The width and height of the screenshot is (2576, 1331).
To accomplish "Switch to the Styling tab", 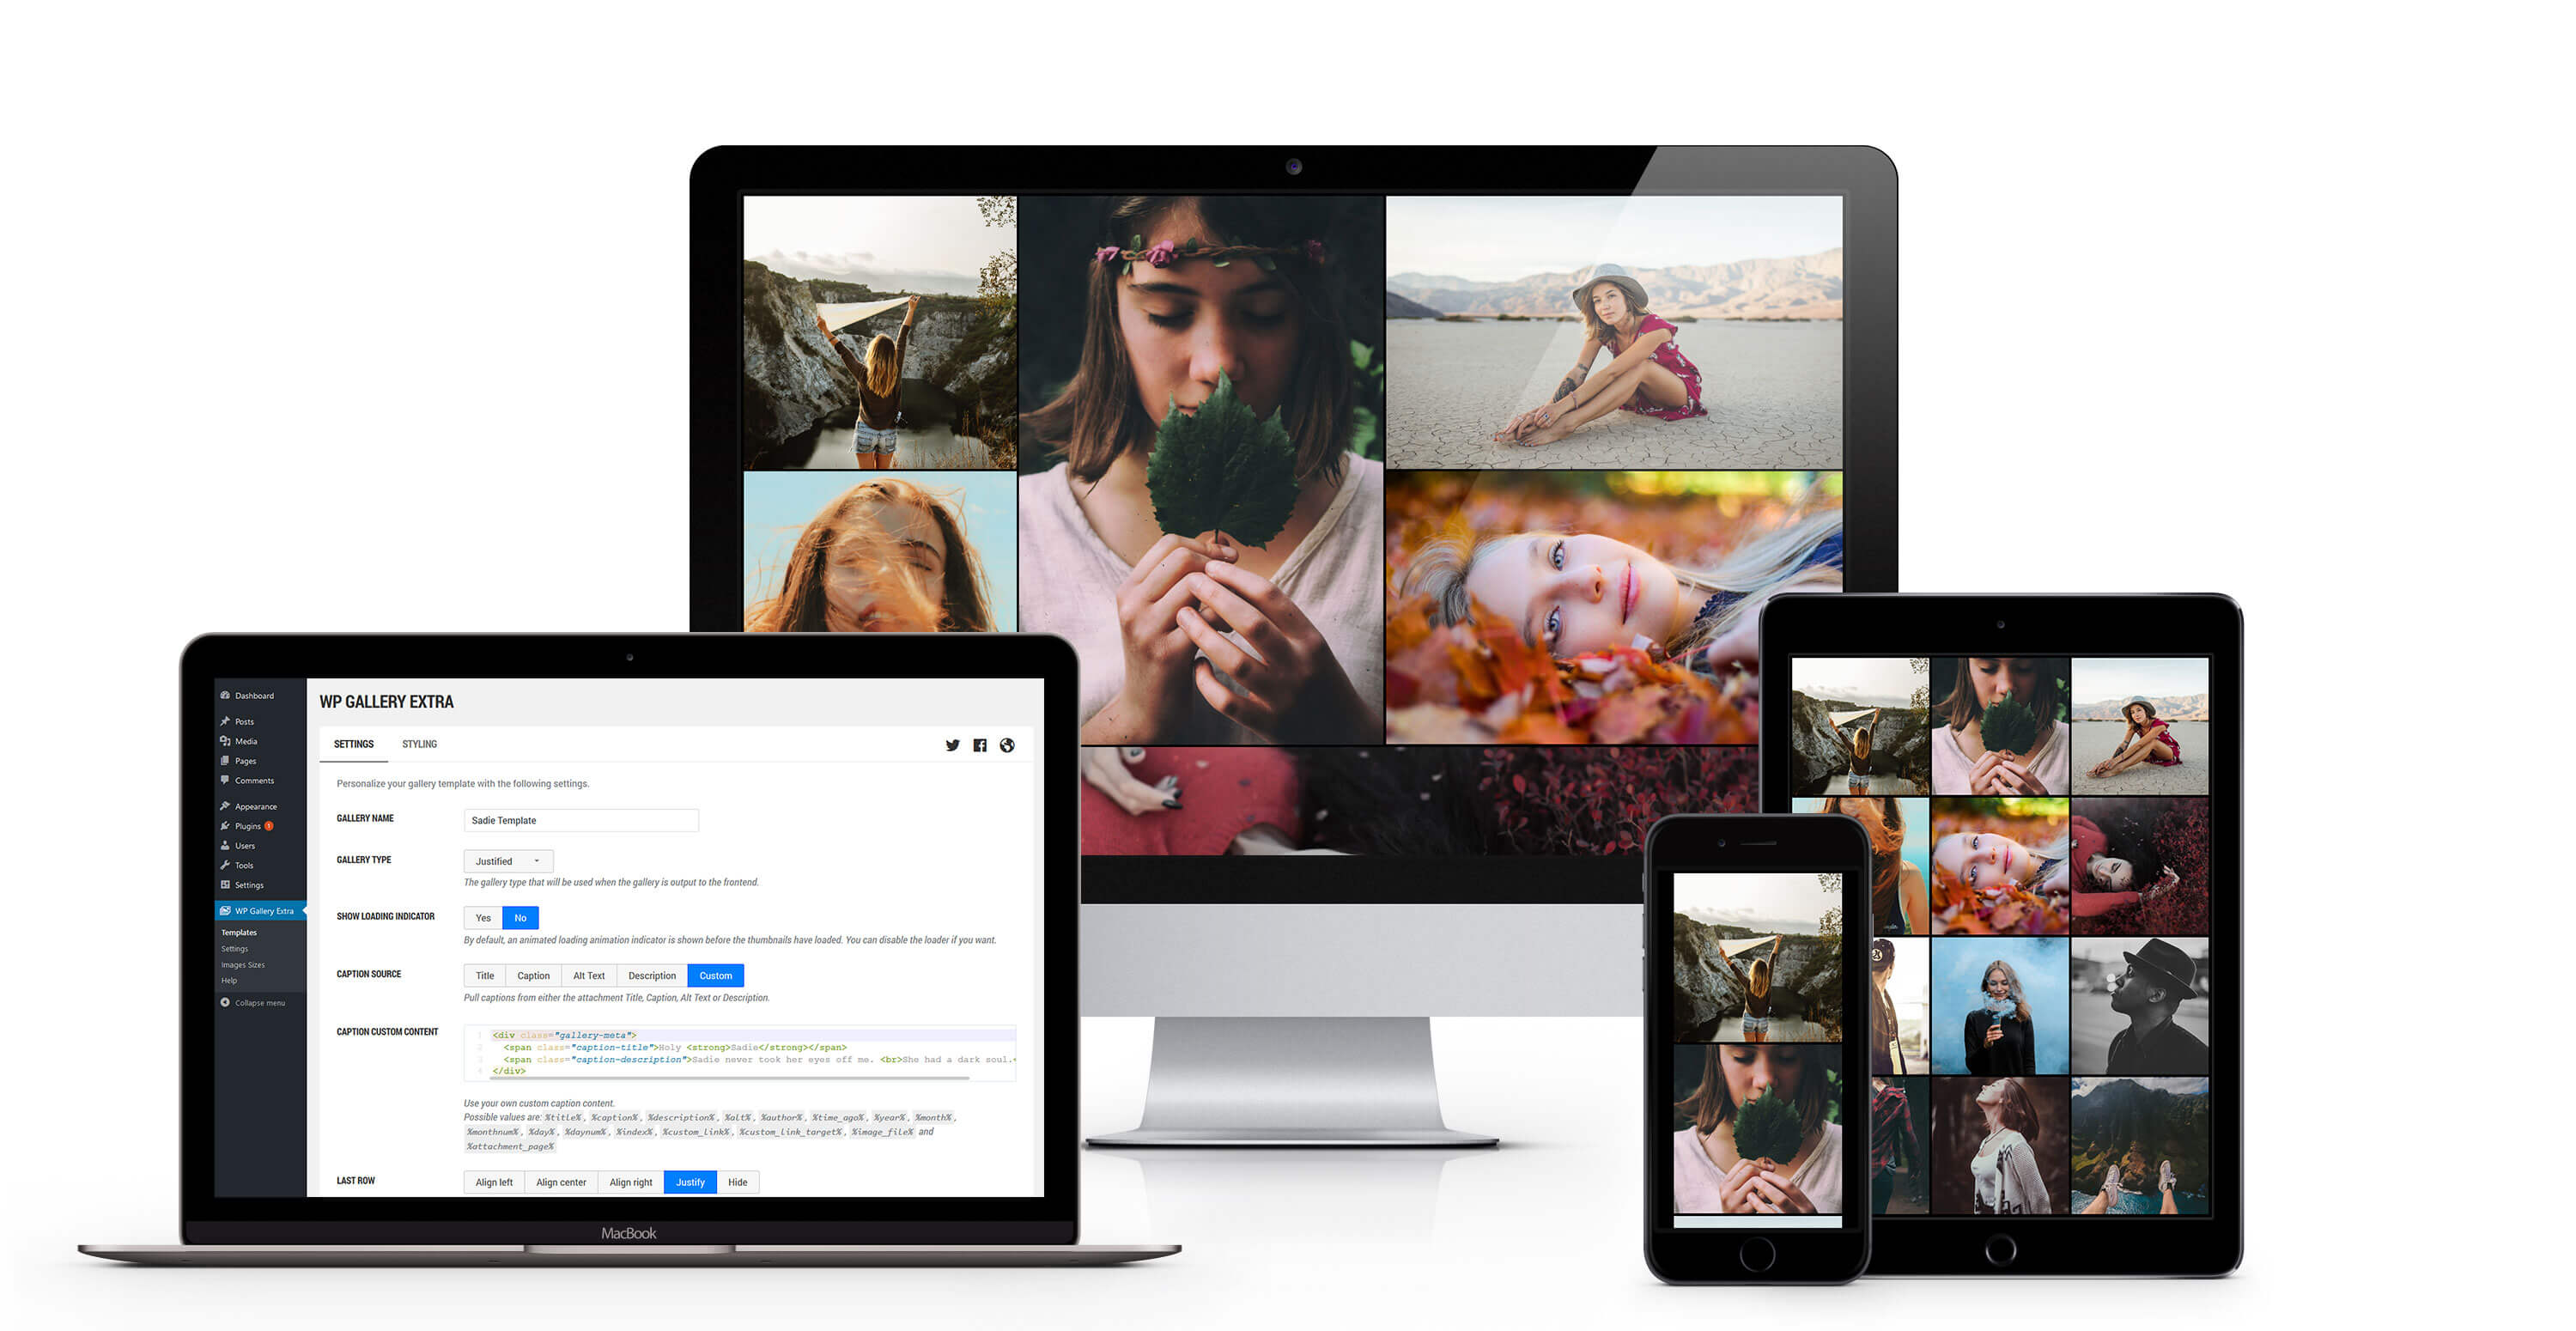I will [x=419, y=744].
